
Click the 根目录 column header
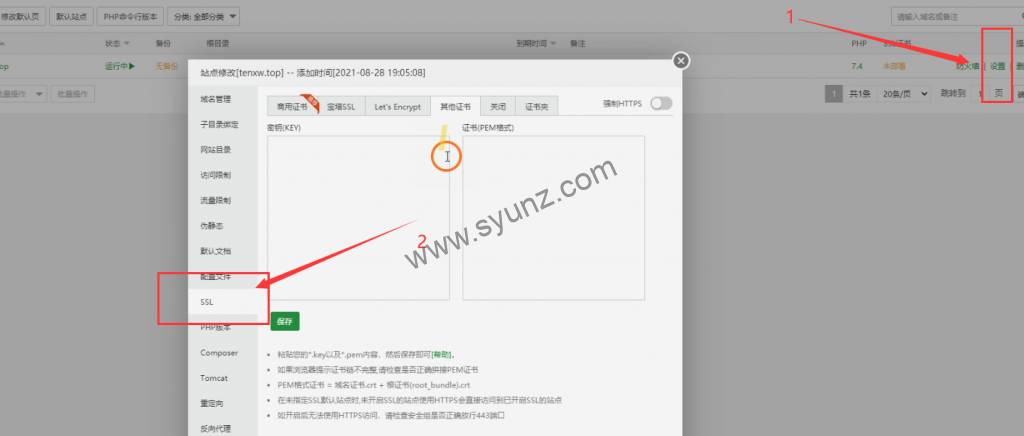tap(217, 44)
